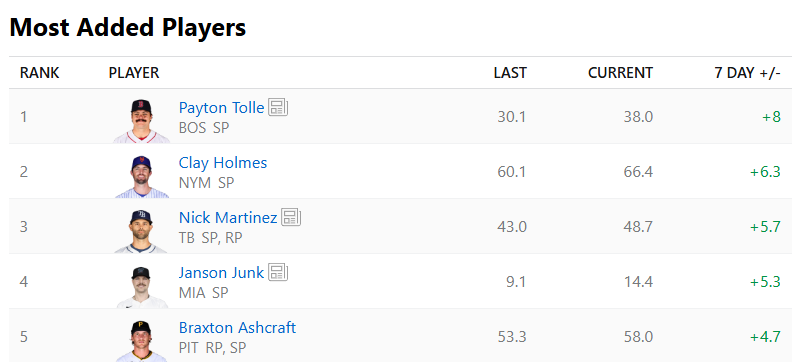The image size is (802, 362).
Task: Sort by the PLAYER column header
Action: 134,73
